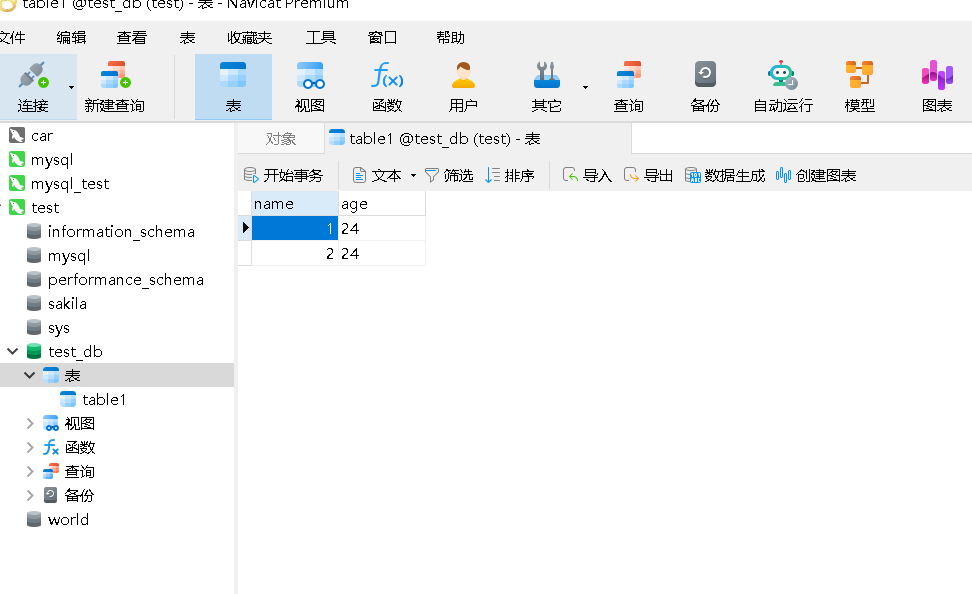
Task: Open the Favorites (收藏夹) menu
Action: click(x=249, y=38)
